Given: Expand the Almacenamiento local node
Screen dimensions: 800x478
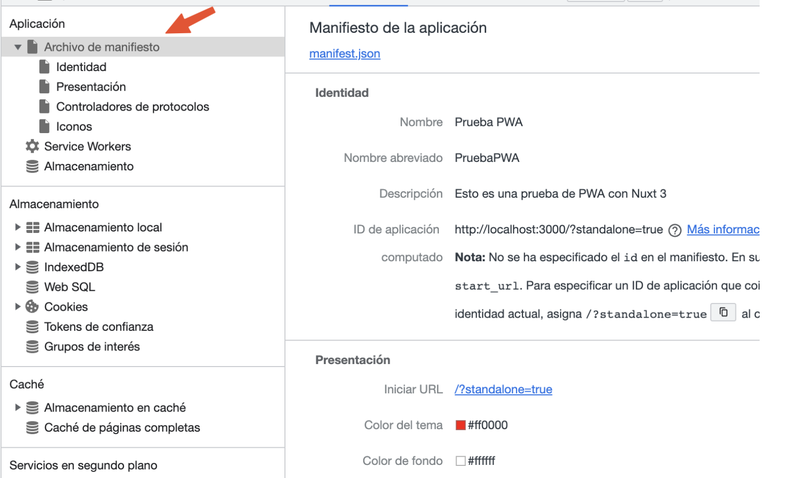Looking at the screenshot, I should point(17,227).
